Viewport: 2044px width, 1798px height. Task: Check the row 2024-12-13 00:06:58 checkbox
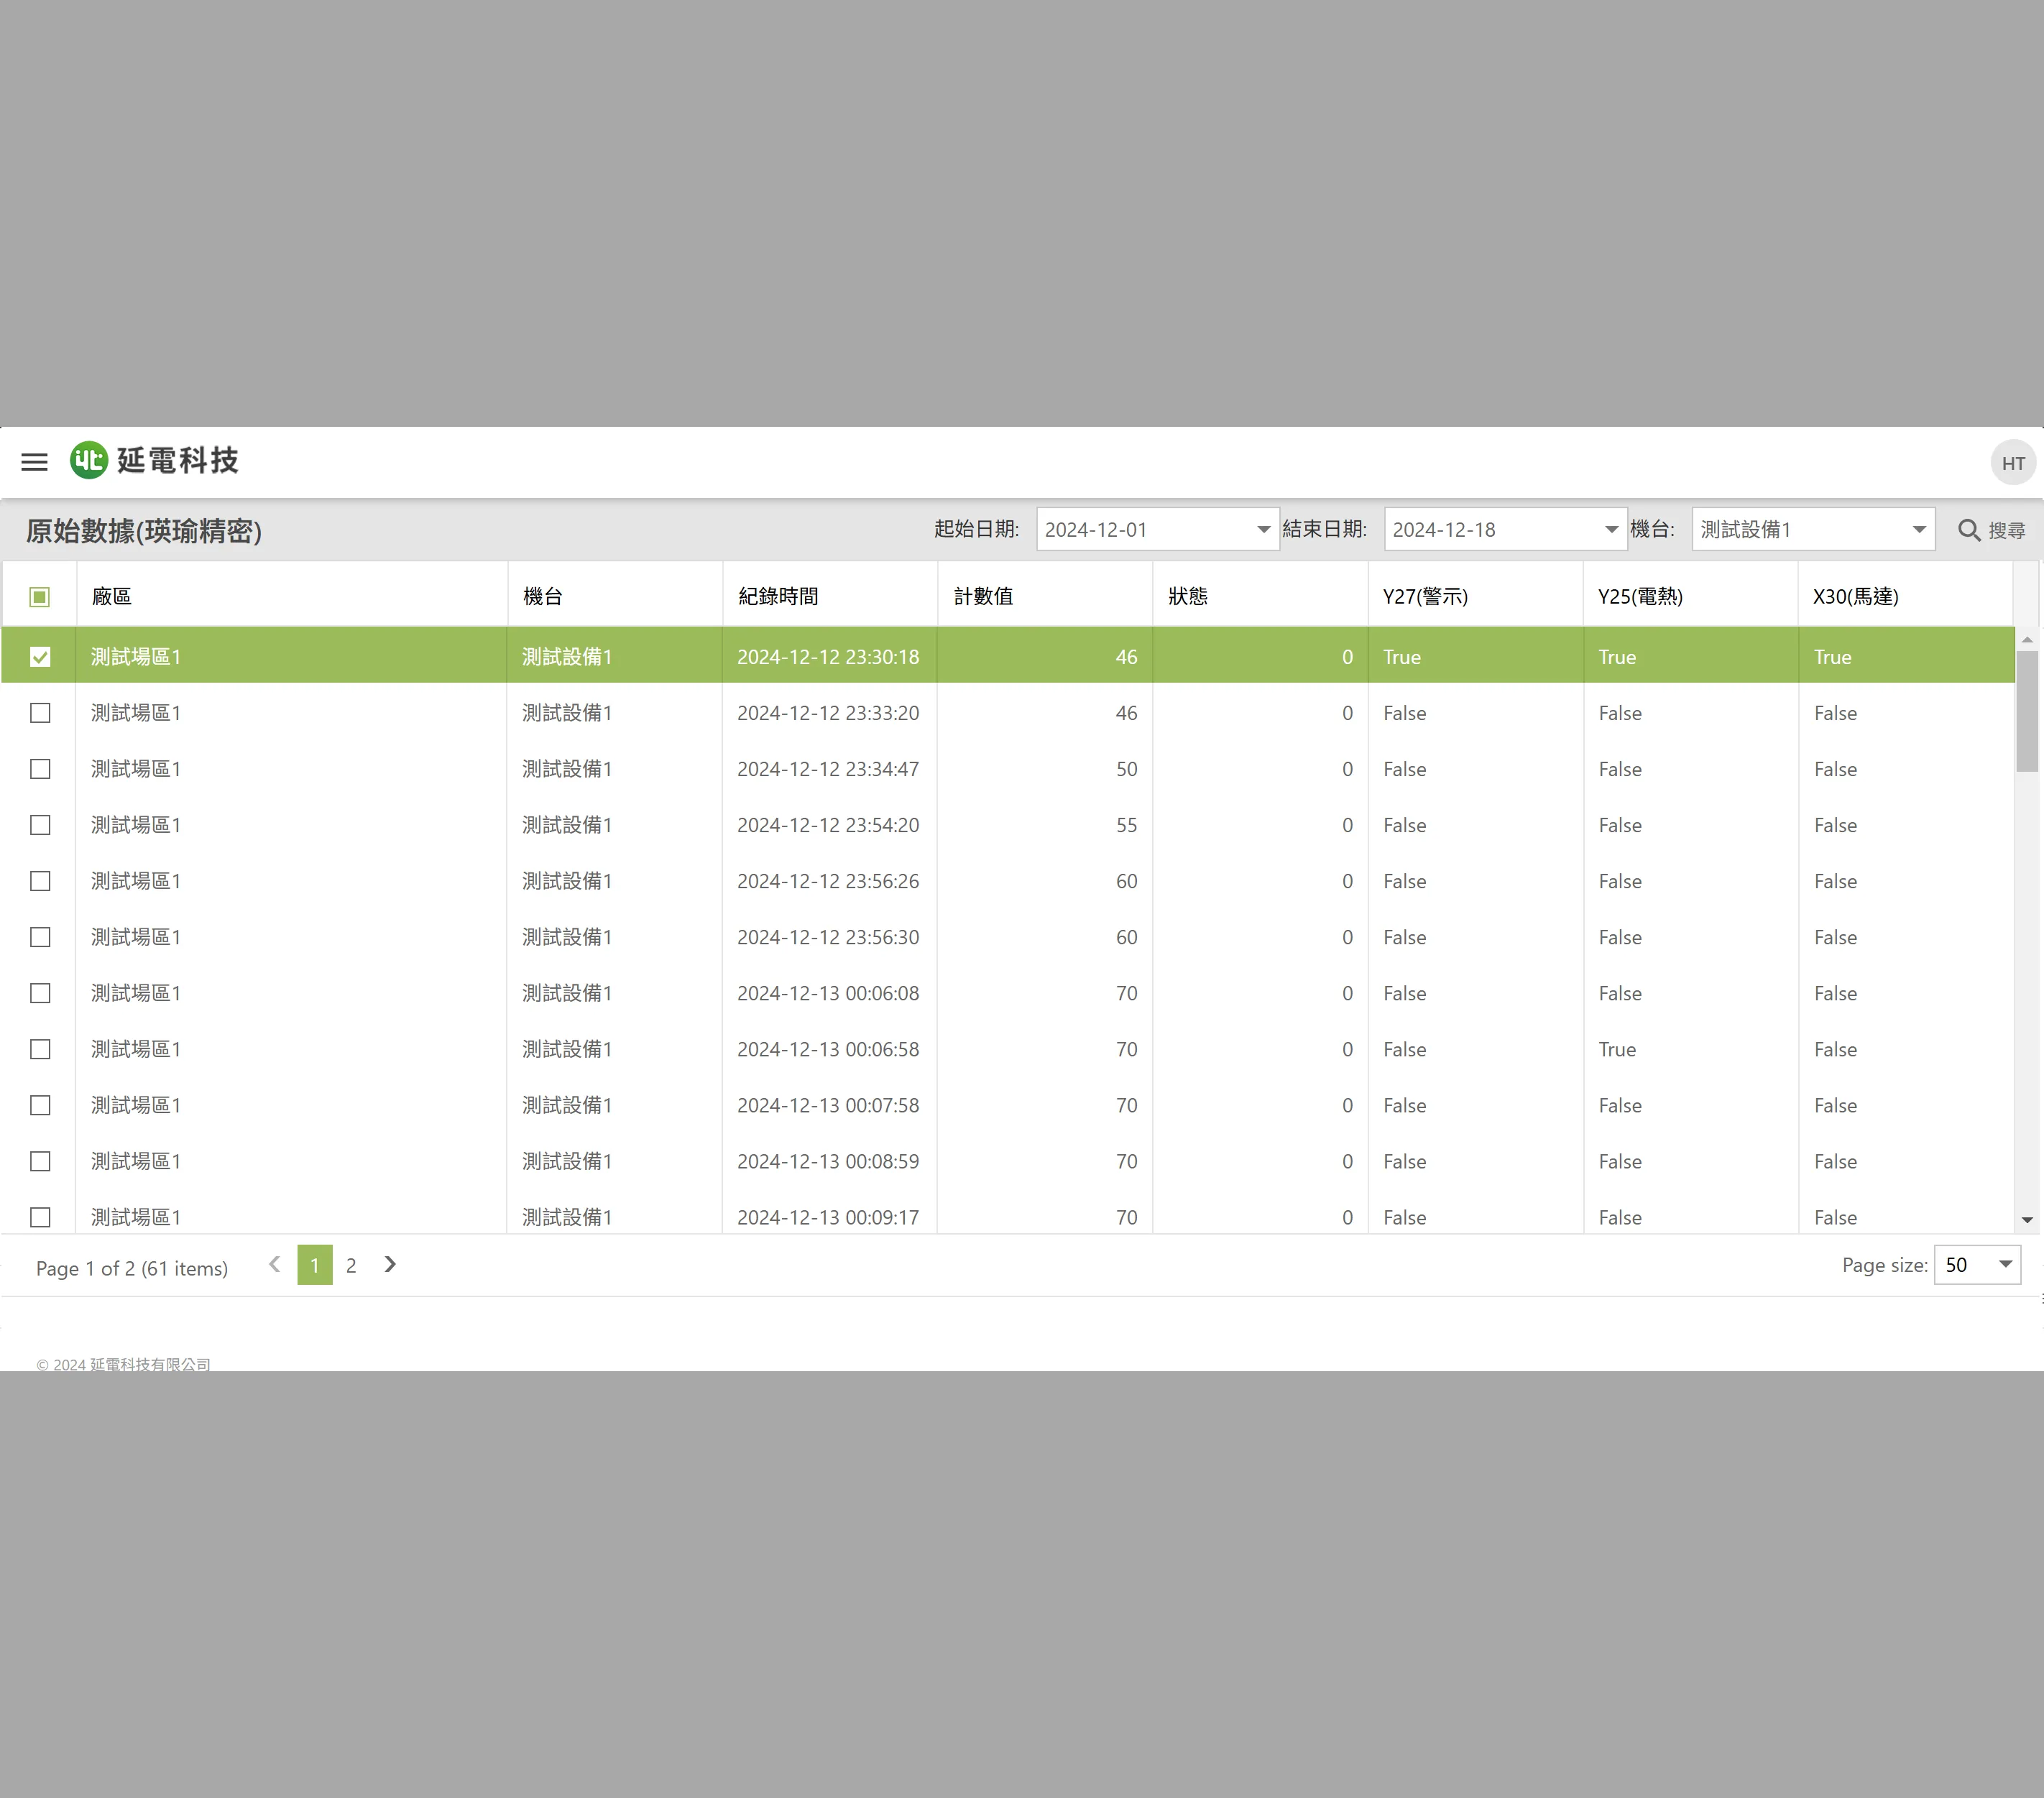click(x=40, y=1049)
